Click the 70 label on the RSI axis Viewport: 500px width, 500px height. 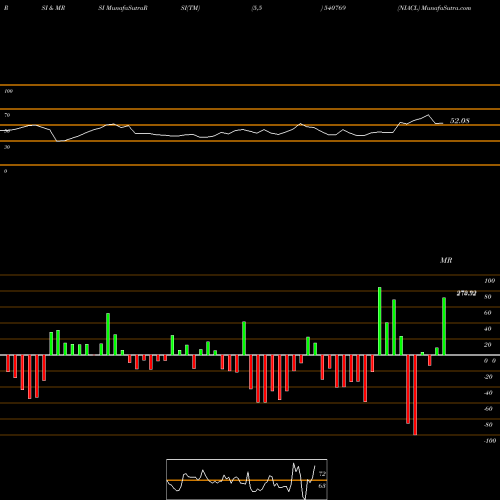(x=7, y=115)
